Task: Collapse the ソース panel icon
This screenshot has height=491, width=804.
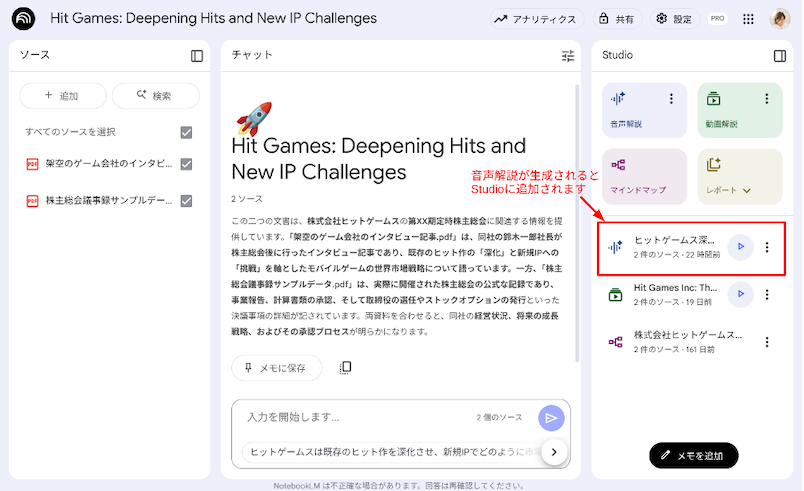Action: pos(197,56)
